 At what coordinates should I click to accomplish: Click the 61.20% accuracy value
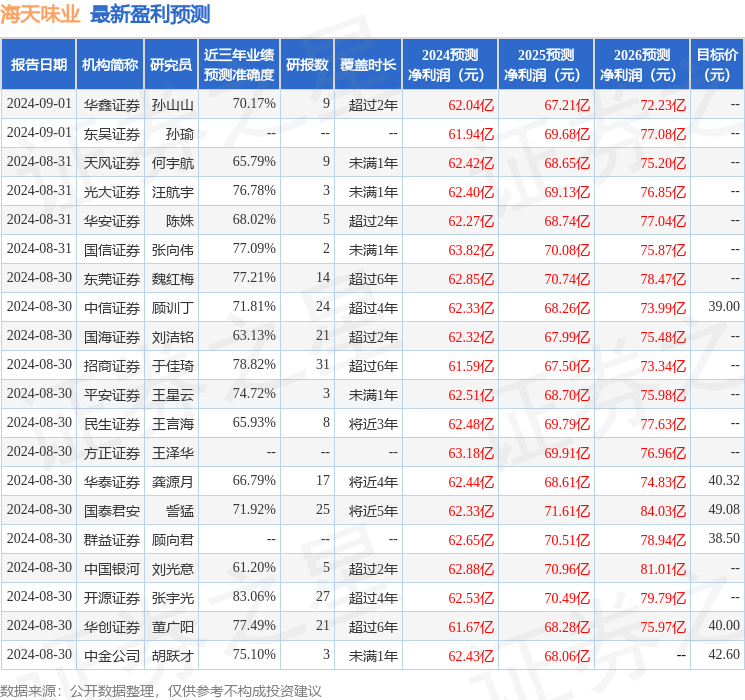(x=254, y=567)
